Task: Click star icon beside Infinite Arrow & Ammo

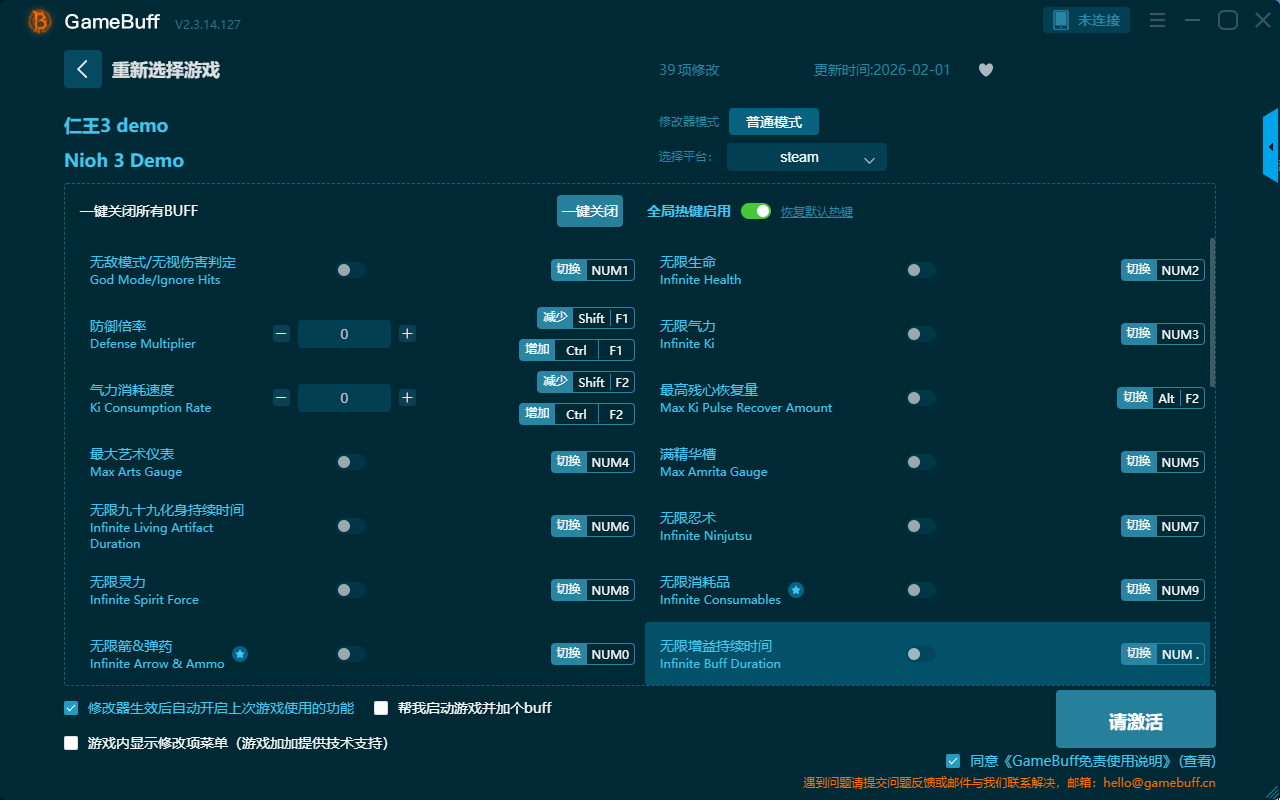Action: [x=240, y=654]
